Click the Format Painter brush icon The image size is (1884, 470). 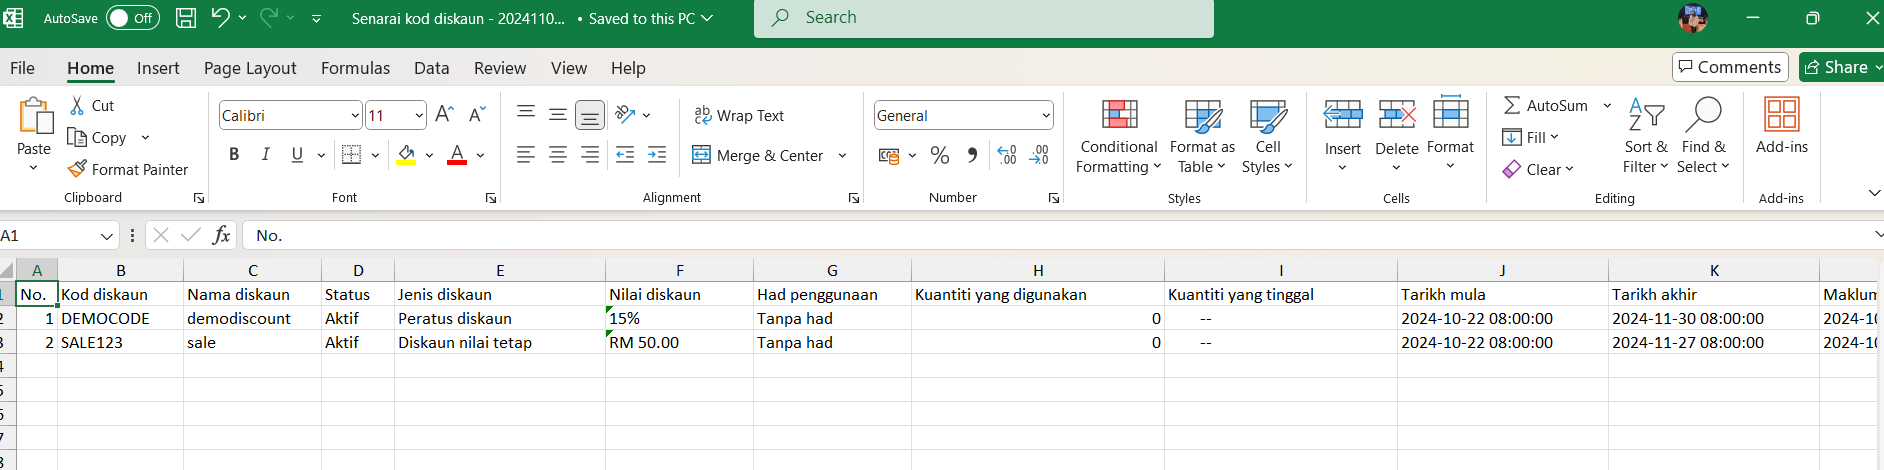coord(77,169)
